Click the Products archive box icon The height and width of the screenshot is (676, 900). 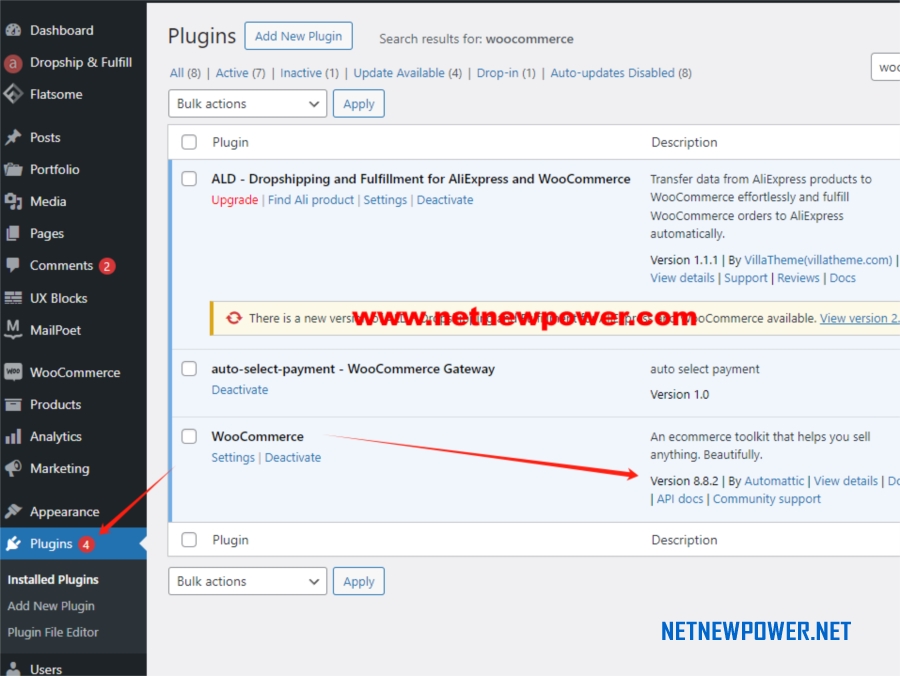tap(13, 405)
